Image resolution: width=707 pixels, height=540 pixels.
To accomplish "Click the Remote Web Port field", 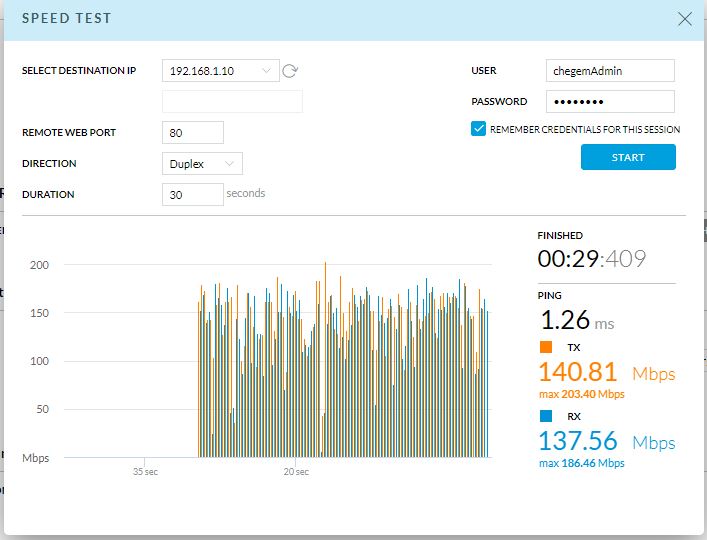I will coord(193,133).
